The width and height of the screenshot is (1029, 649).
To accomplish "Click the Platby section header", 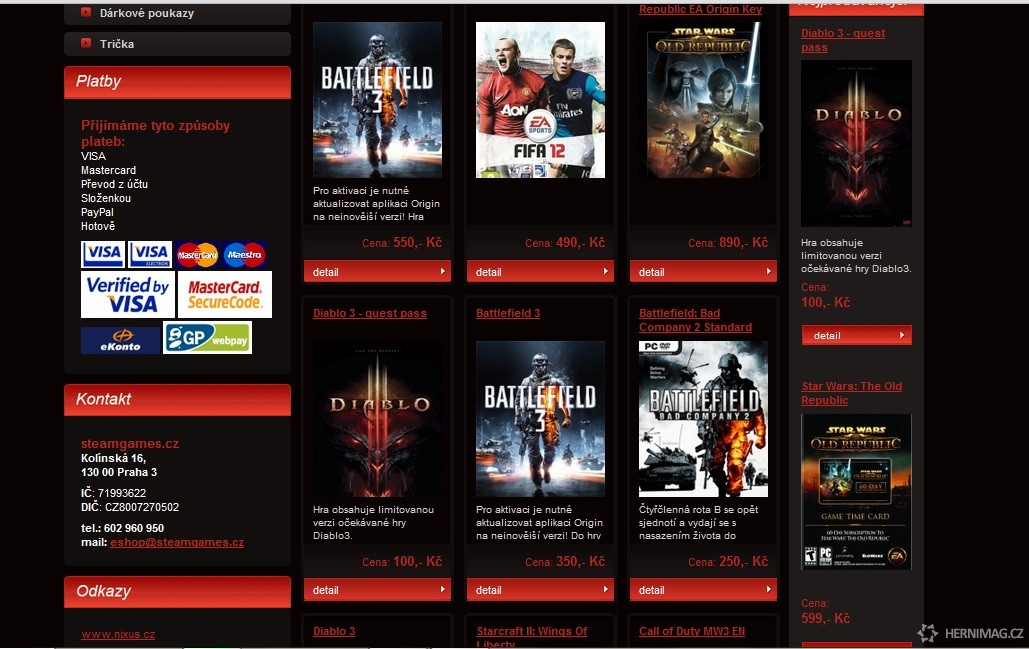I will pos(177,82).
